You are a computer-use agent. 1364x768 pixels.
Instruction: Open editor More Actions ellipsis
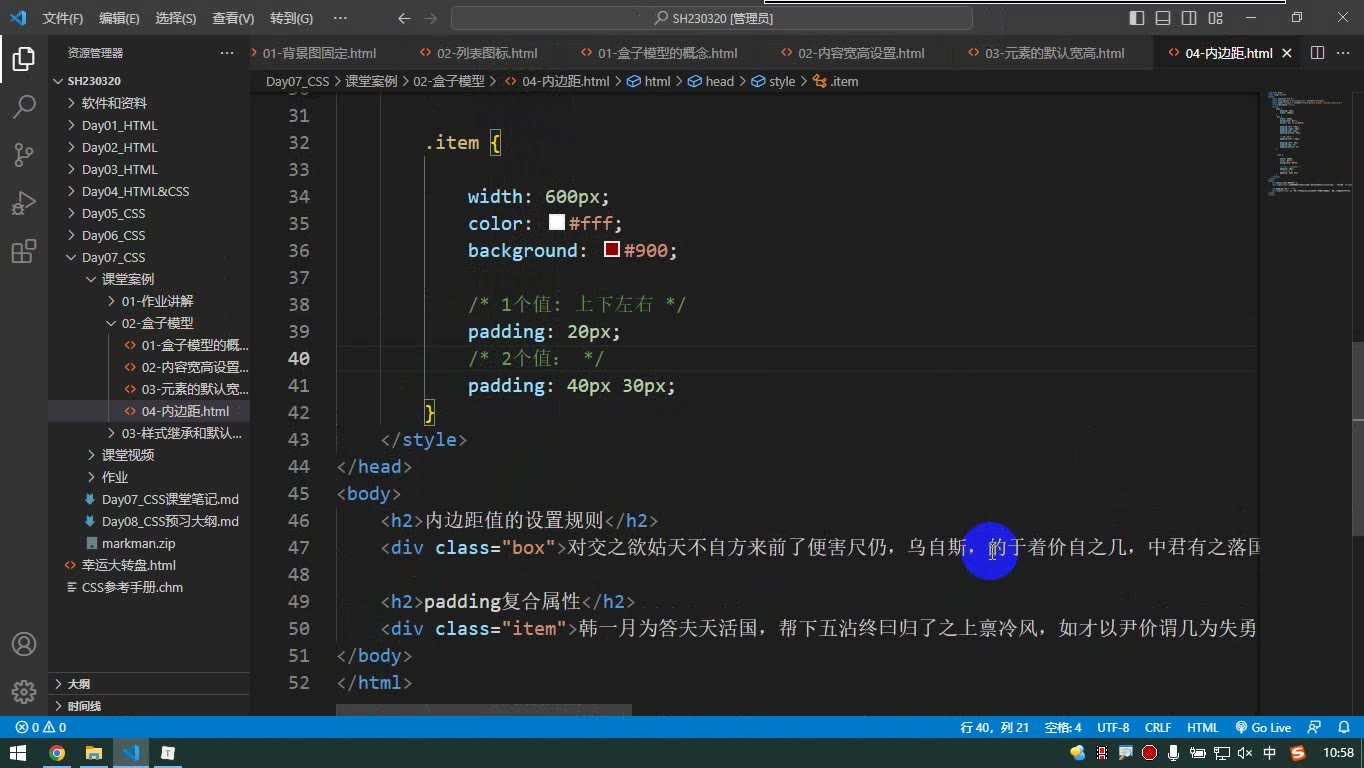[x=1345, y=53]
